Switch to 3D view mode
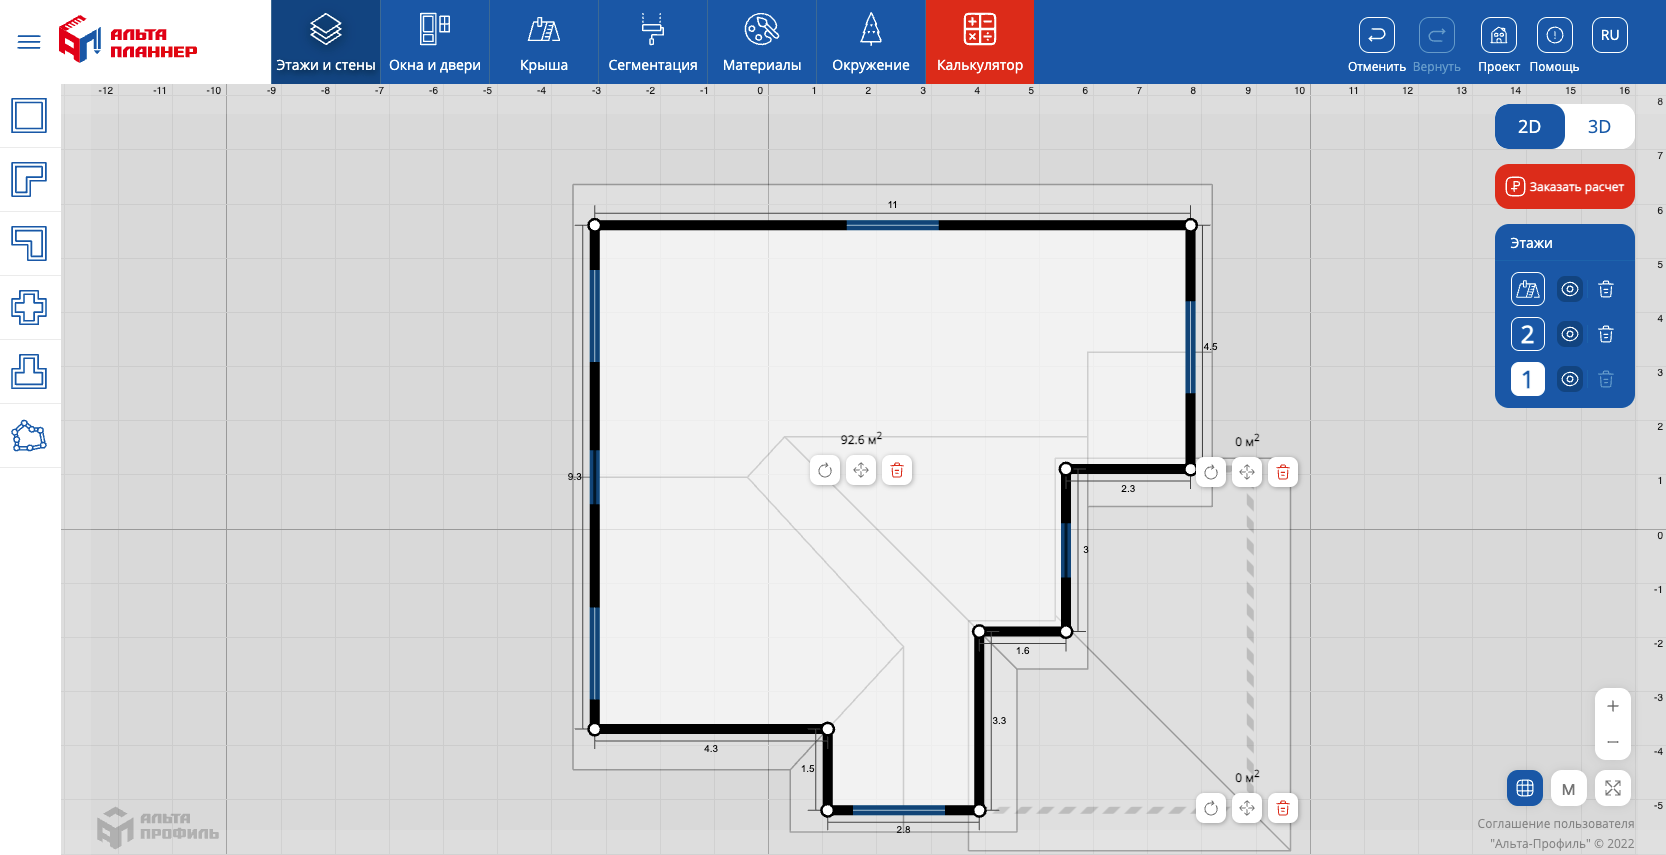The height and width of the screenshot is (855, 1666). 1599,127
